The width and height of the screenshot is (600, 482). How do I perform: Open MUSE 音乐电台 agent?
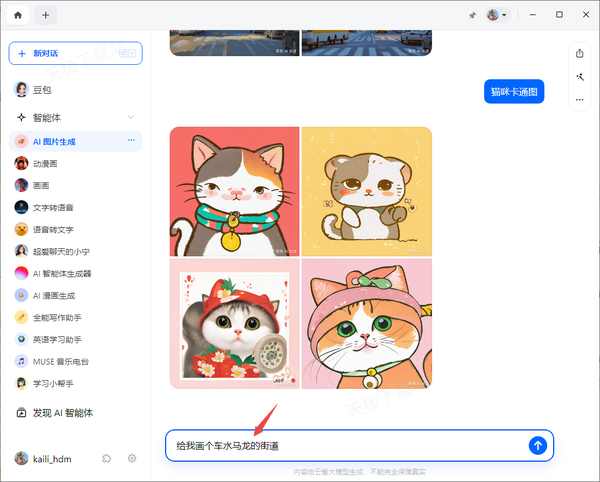pos(75,362)
